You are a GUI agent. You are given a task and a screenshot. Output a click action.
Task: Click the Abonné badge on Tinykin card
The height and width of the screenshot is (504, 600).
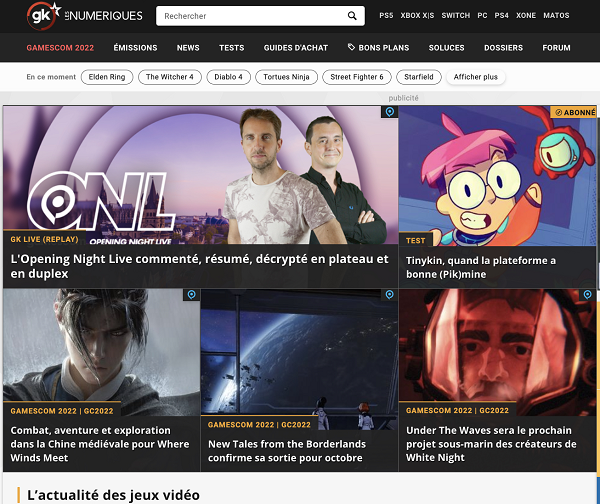tap(573, 112)
